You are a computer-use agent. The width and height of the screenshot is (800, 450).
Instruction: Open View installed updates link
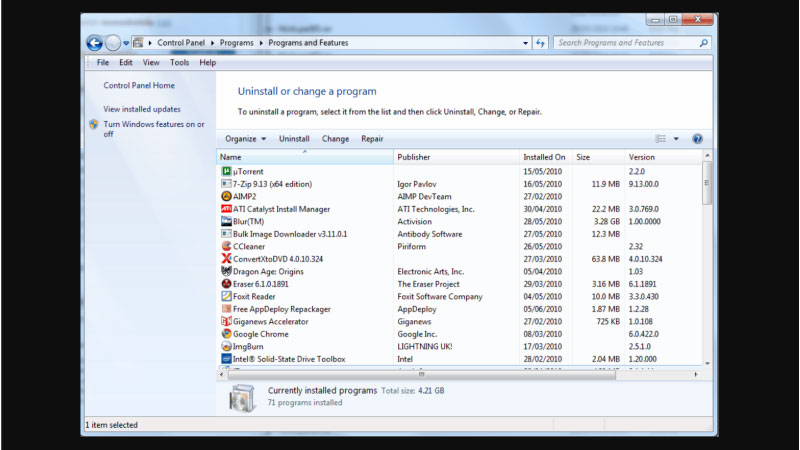142,109
